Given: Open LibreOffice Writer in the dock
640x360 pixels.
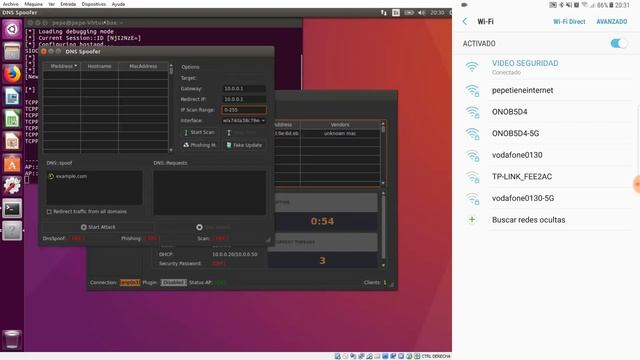Looking at the screenshot, I should click(12, 97).
